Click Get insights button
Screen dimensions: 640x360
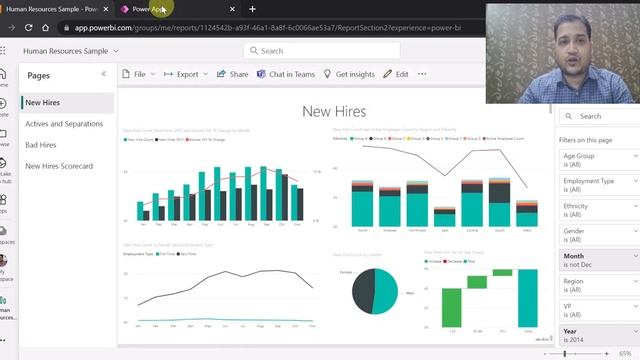click(x=349, y=74)
